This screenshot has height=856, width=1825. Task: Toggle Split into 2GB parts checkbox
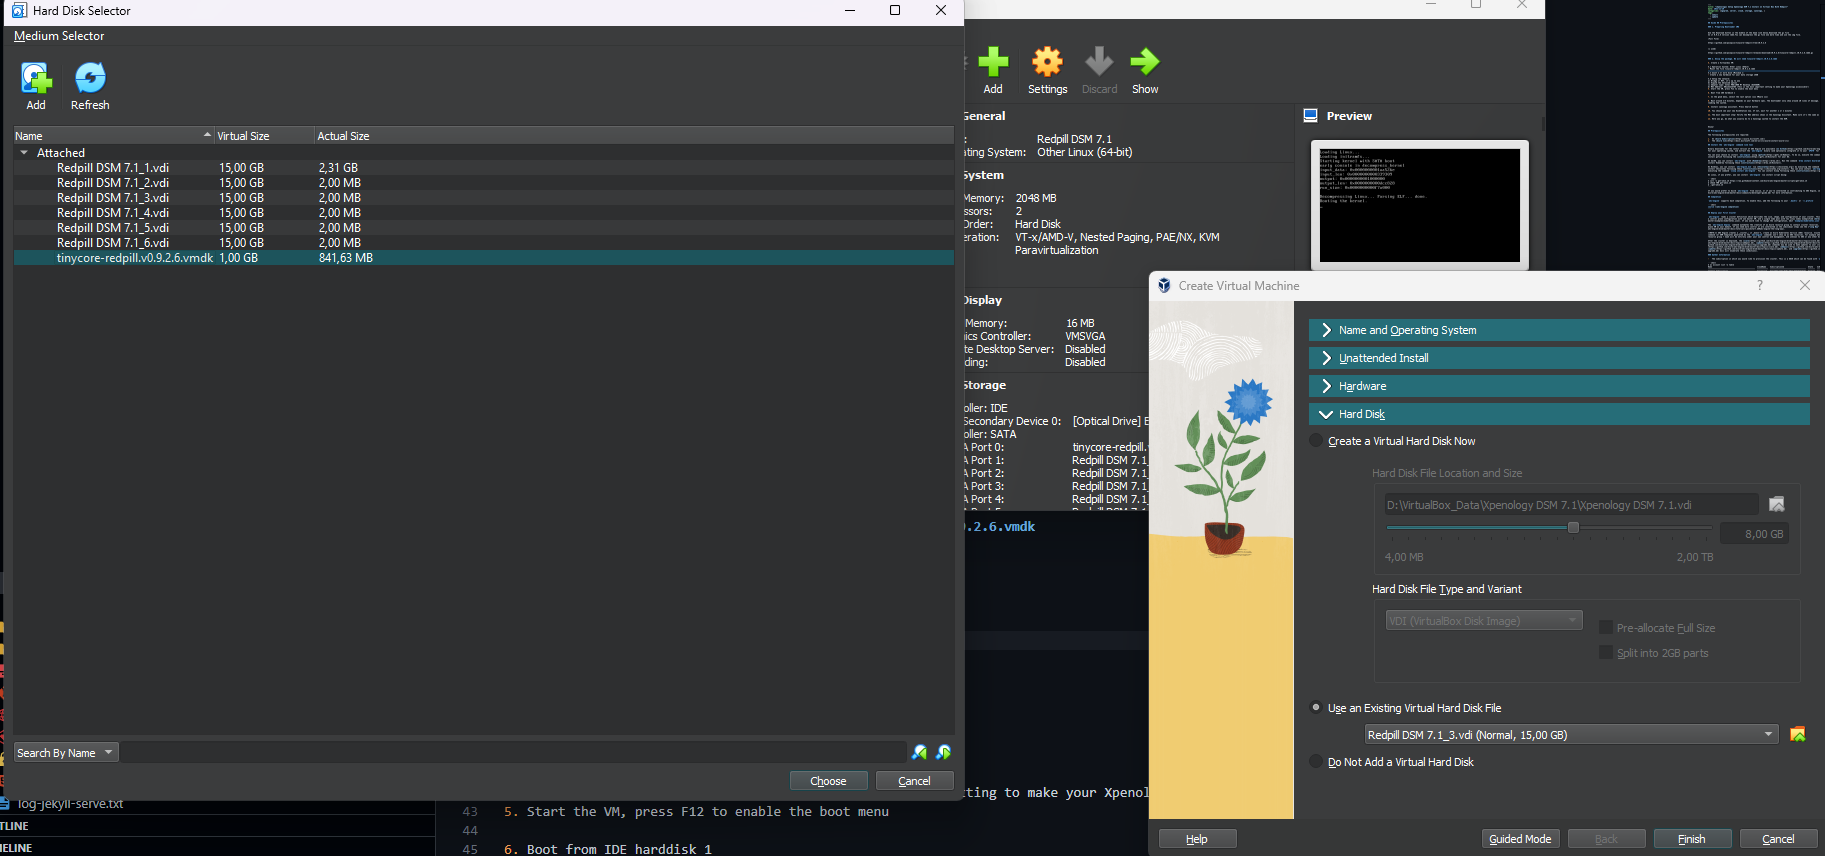[x=1605, y=653]
